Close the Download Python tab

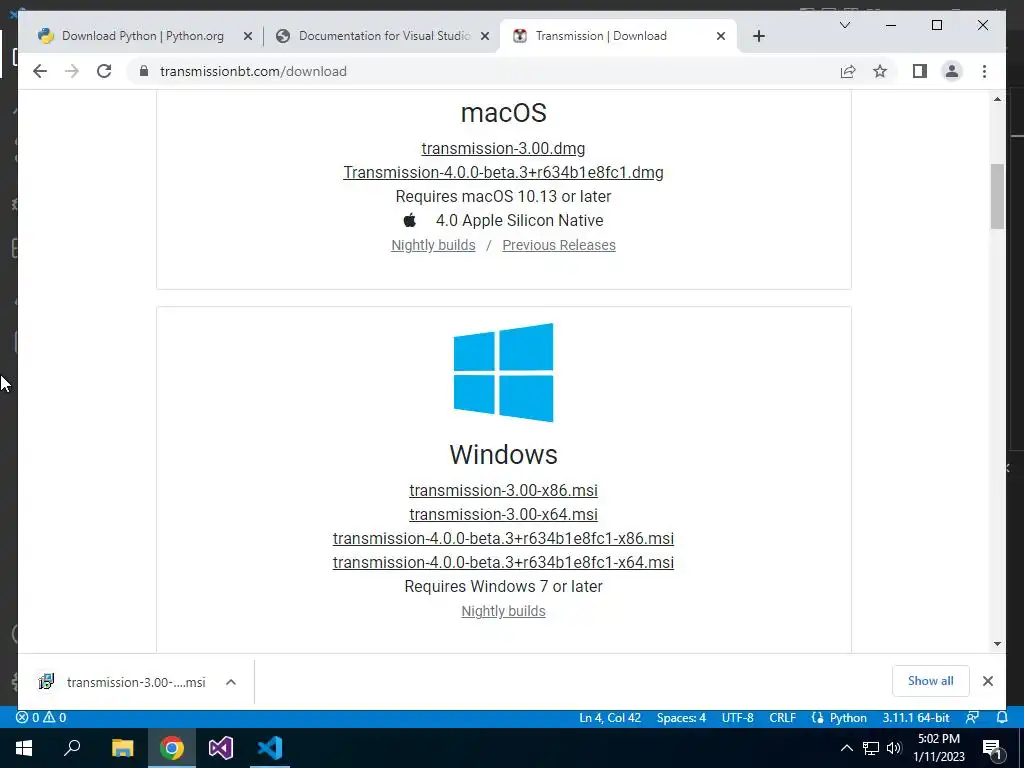click(x=248, y=37)
